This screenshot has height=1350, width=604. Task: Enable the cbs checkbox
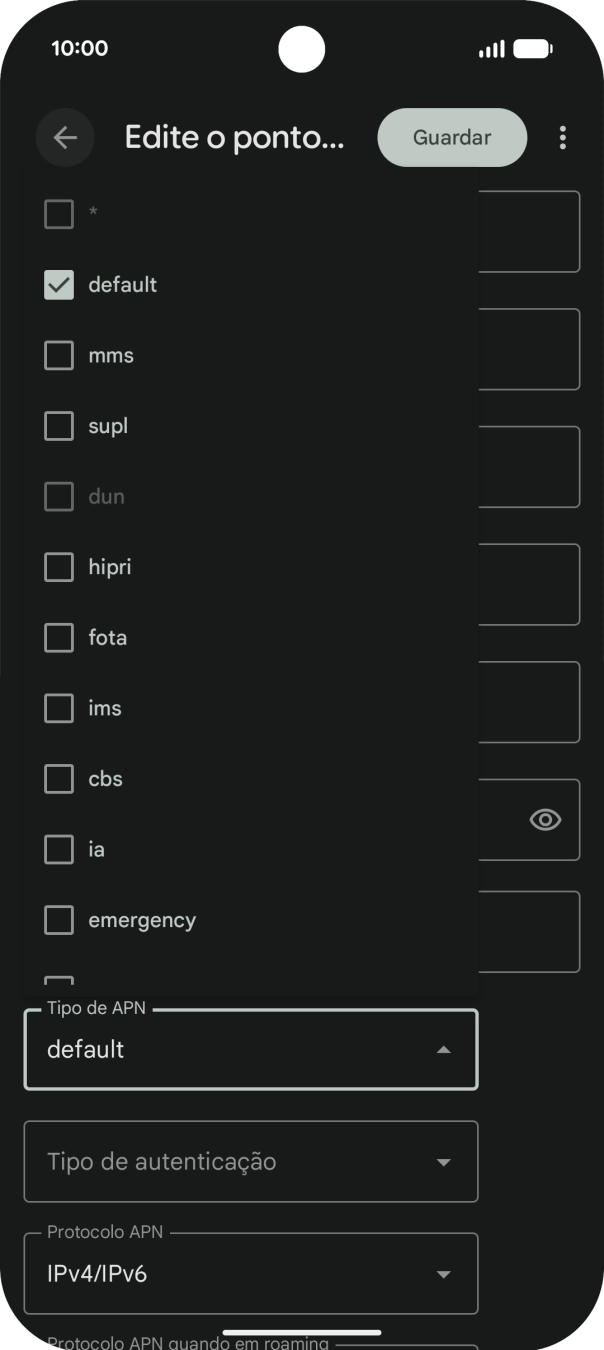click(59, 779)
